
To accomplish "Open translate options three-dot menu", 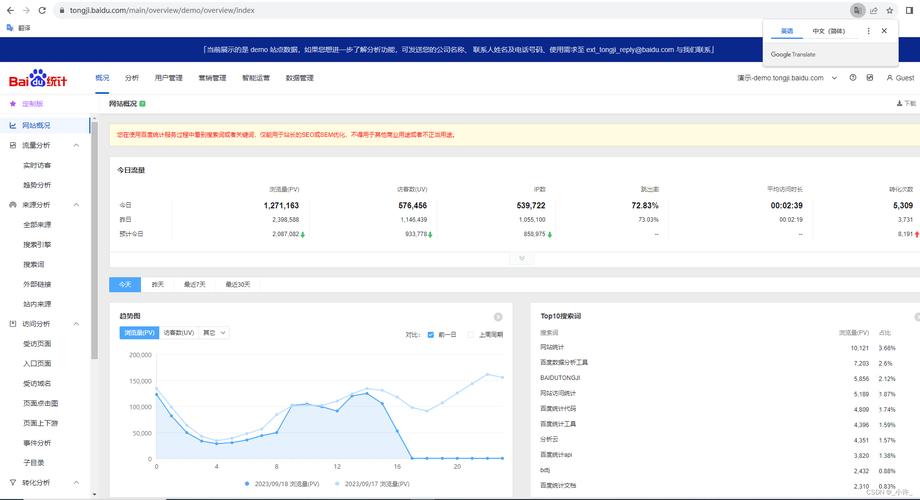I will tap(868, 31).
